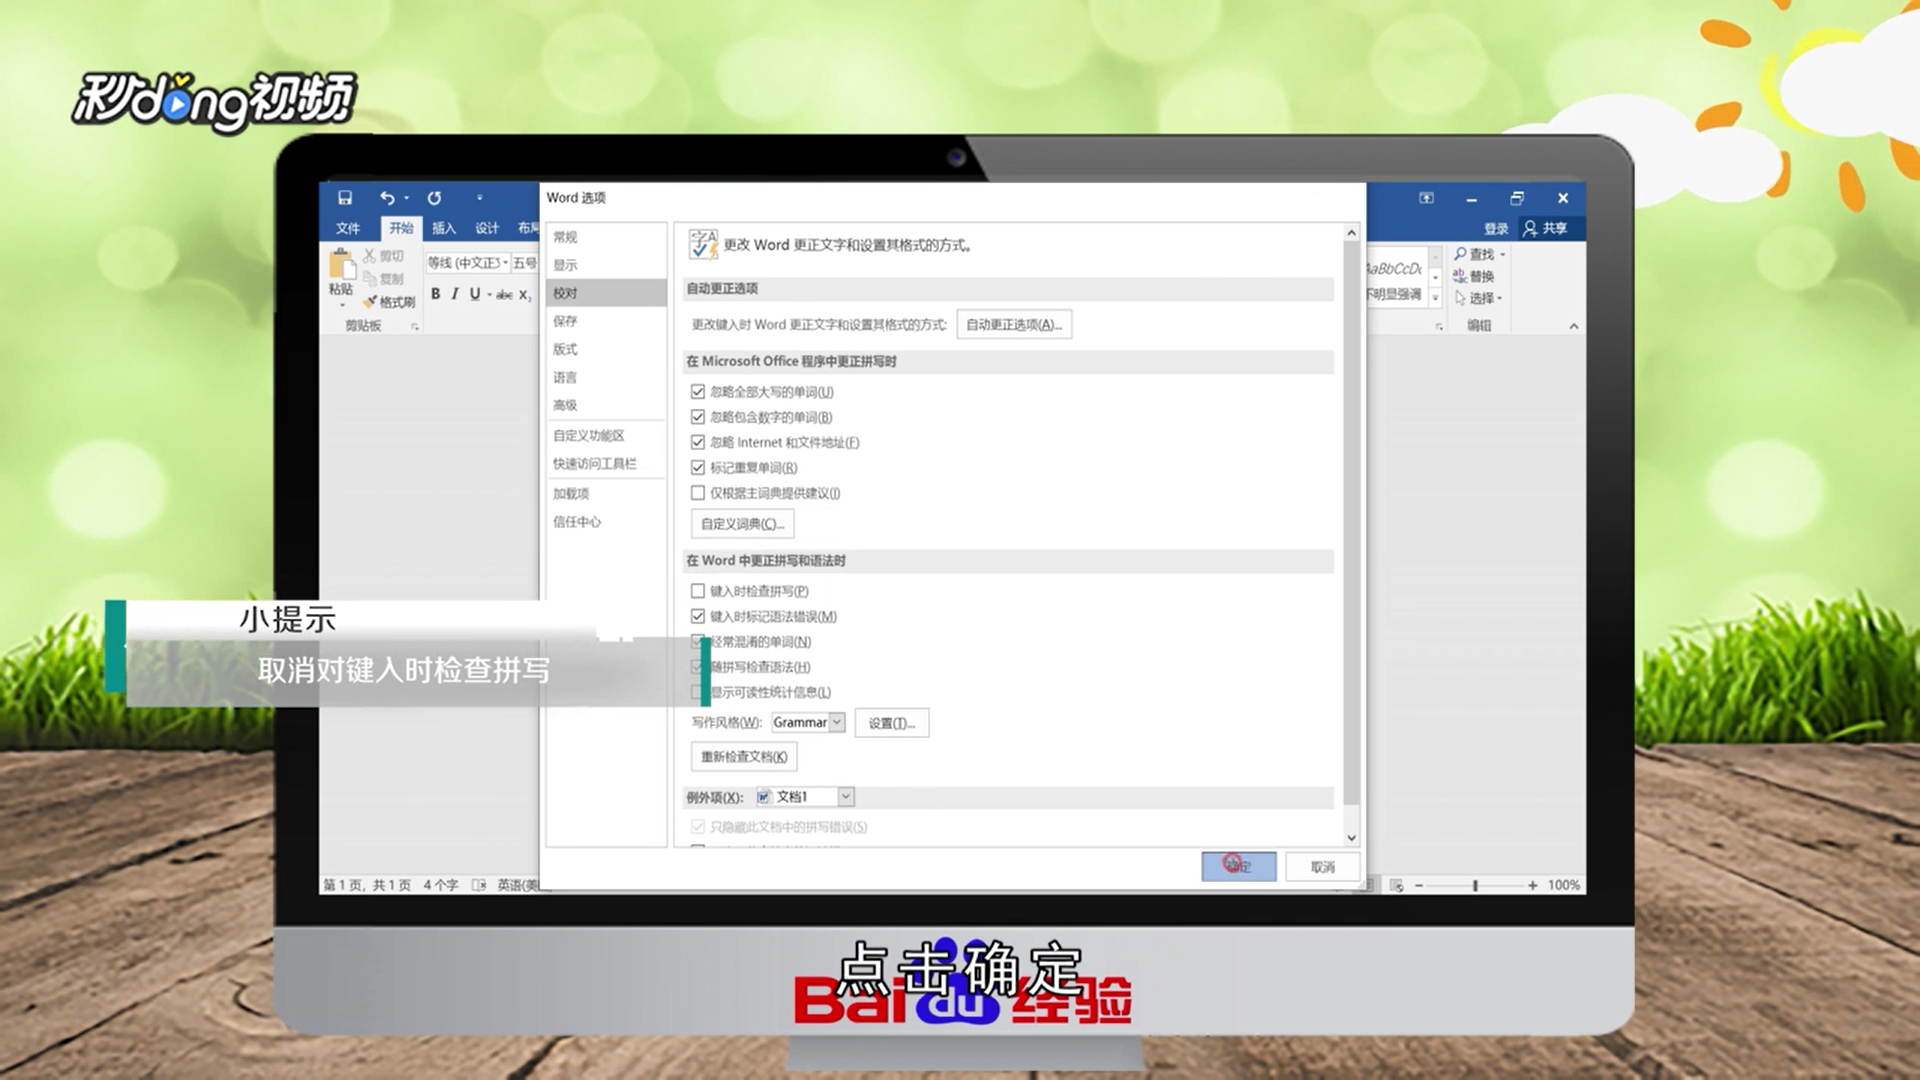Open Customize Quick Access Toolbar arrow
Screen dimensions: 1920x1080
click(x=480, y=198)
